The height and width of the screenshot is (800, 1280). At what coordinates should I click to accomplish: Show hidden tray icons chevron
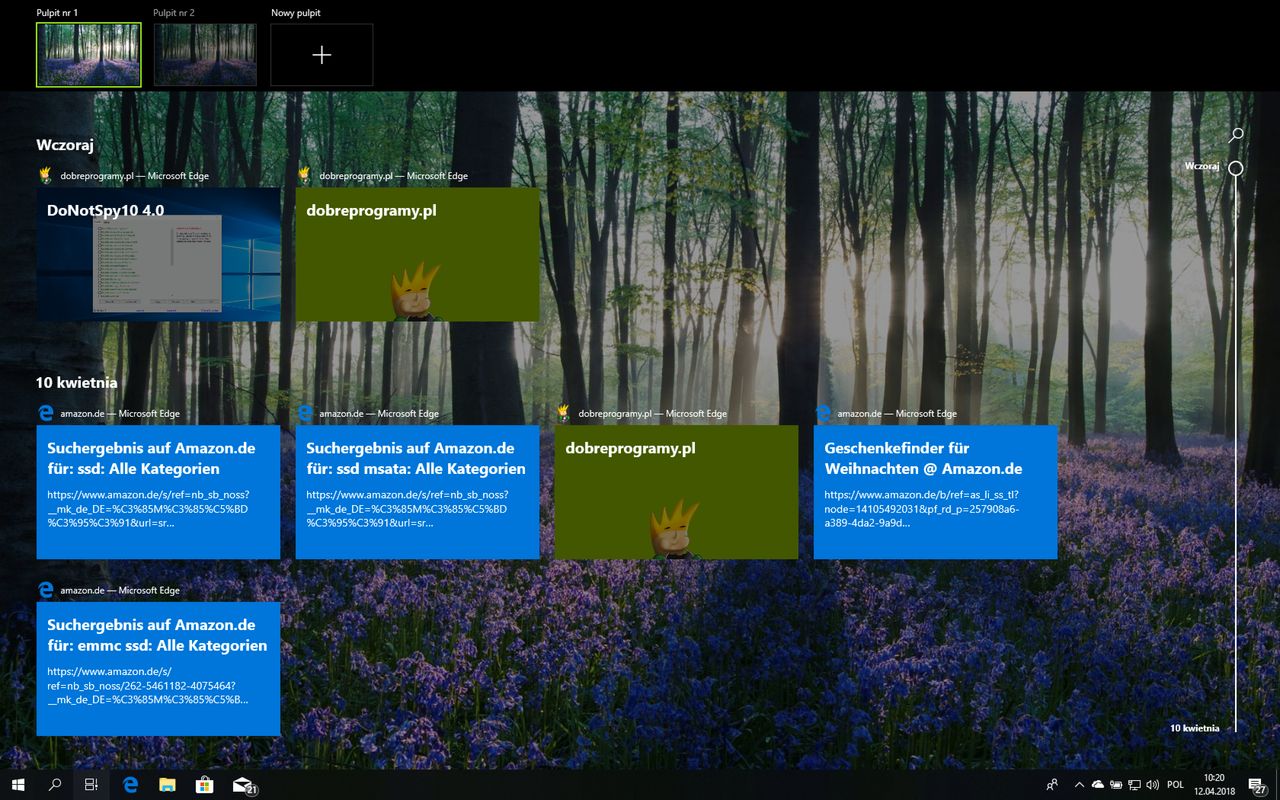coord(1078,785)
